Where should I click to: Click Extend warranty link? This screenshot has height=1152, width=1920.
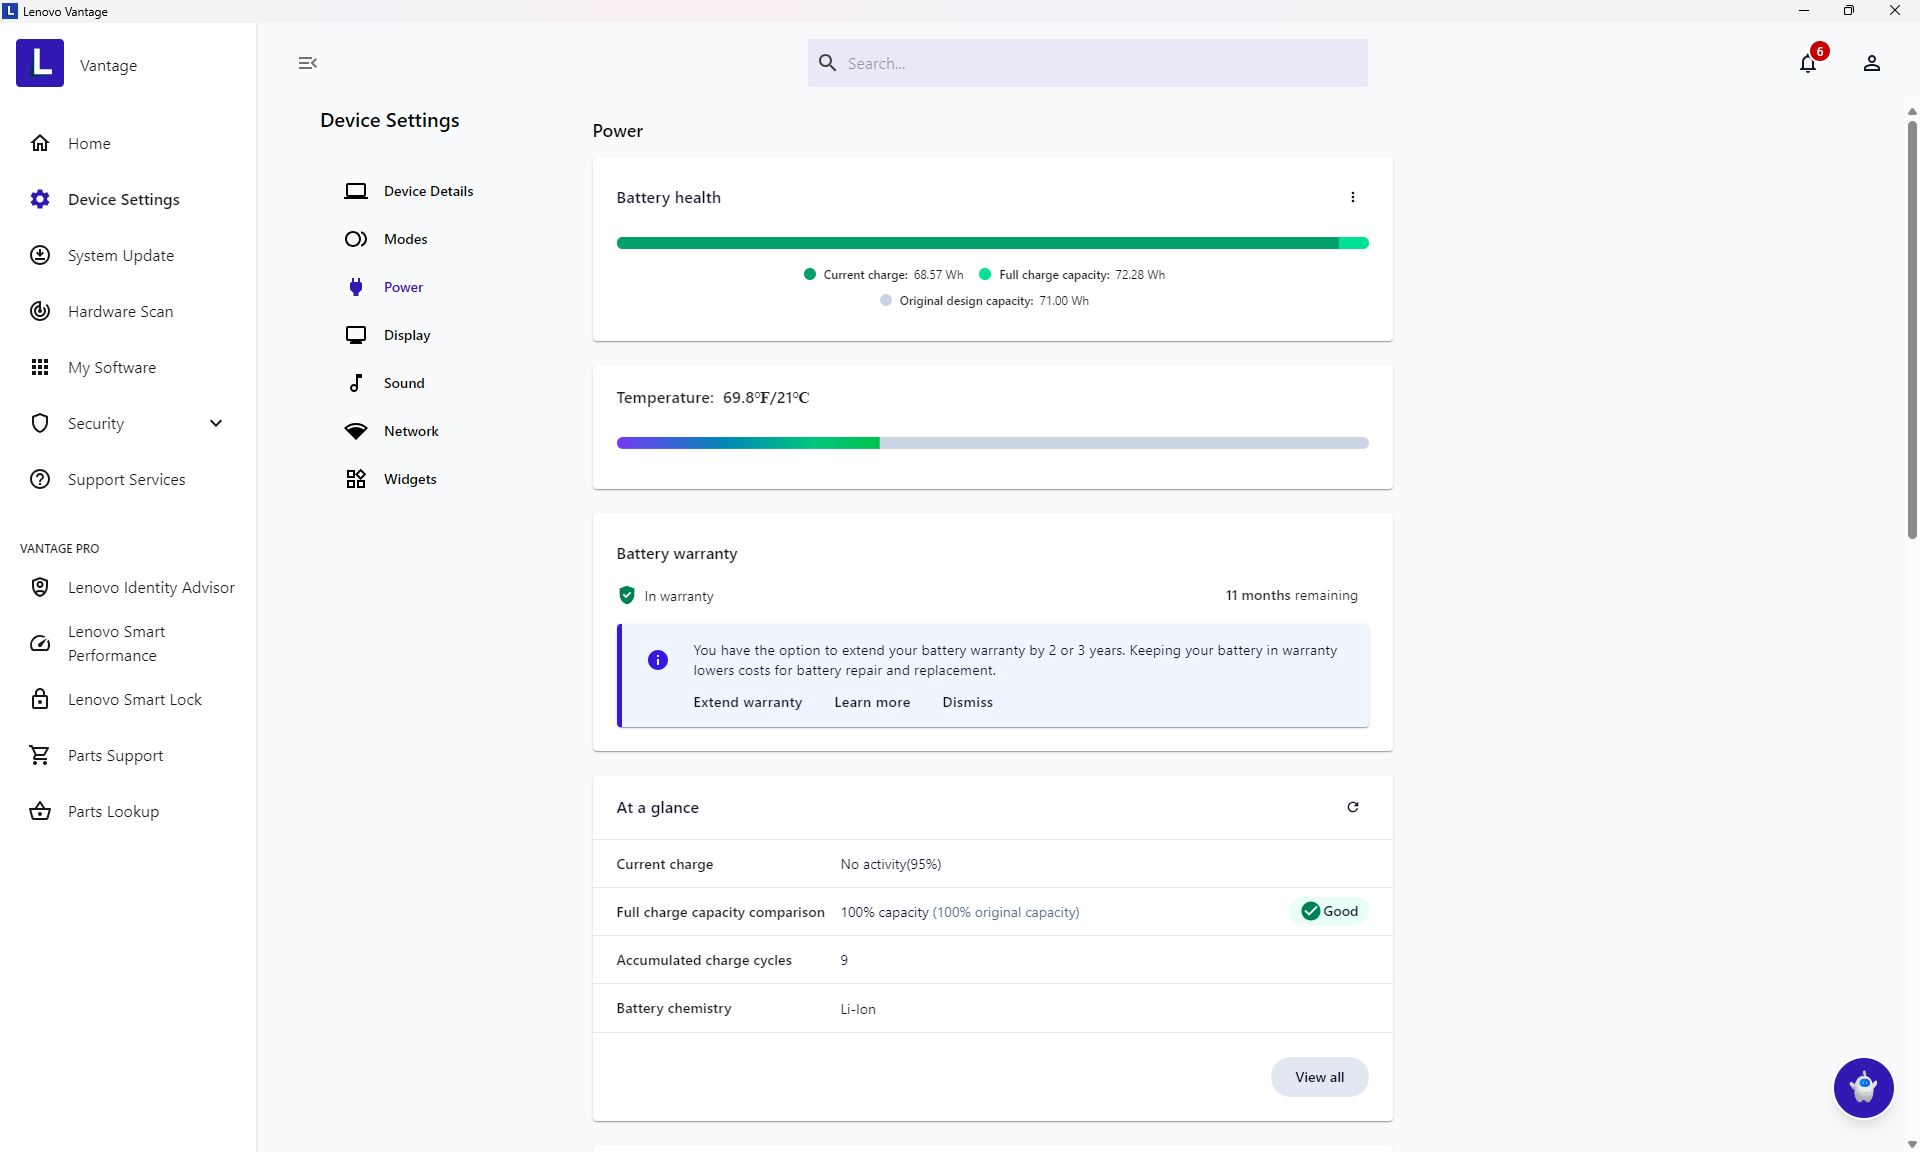pos(748,702)
